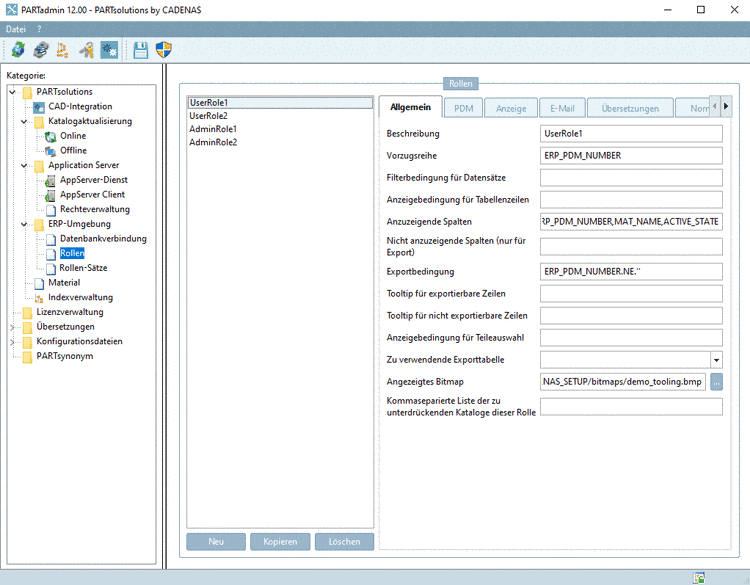Click the offline update disk toolbar icon

[41, 50]
